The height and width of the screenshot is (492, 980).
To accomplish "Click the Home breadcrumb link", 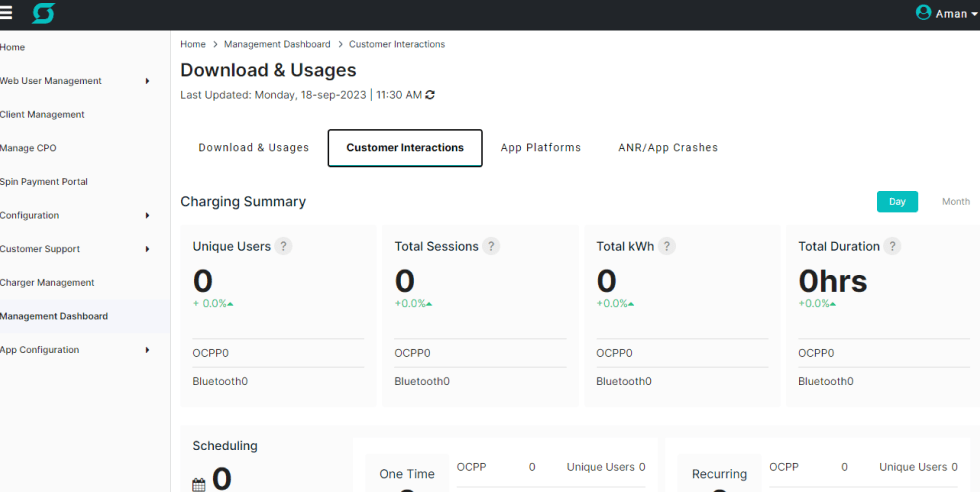I will pos(193,44).
